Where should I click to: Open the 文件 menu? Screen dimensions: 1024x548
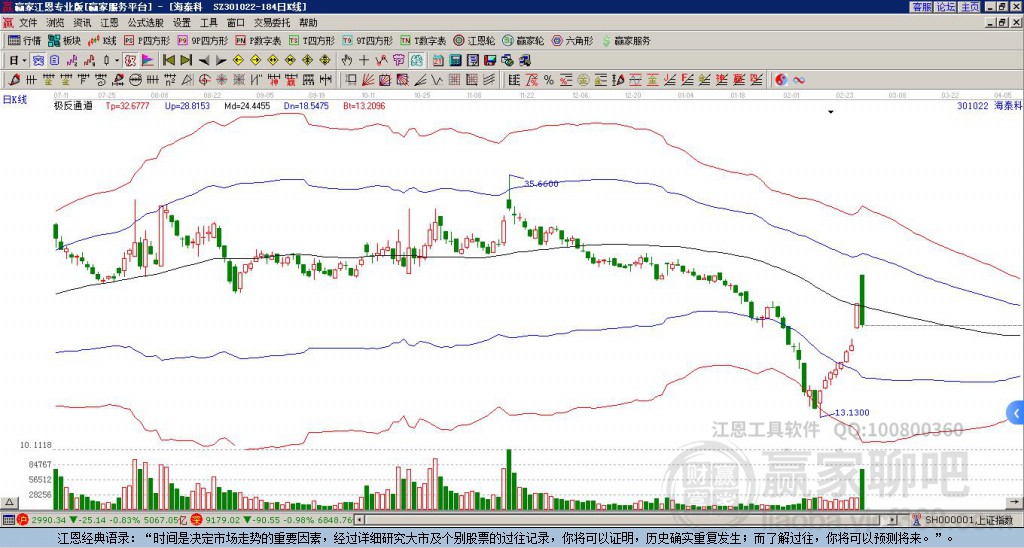tap(28, 23)
